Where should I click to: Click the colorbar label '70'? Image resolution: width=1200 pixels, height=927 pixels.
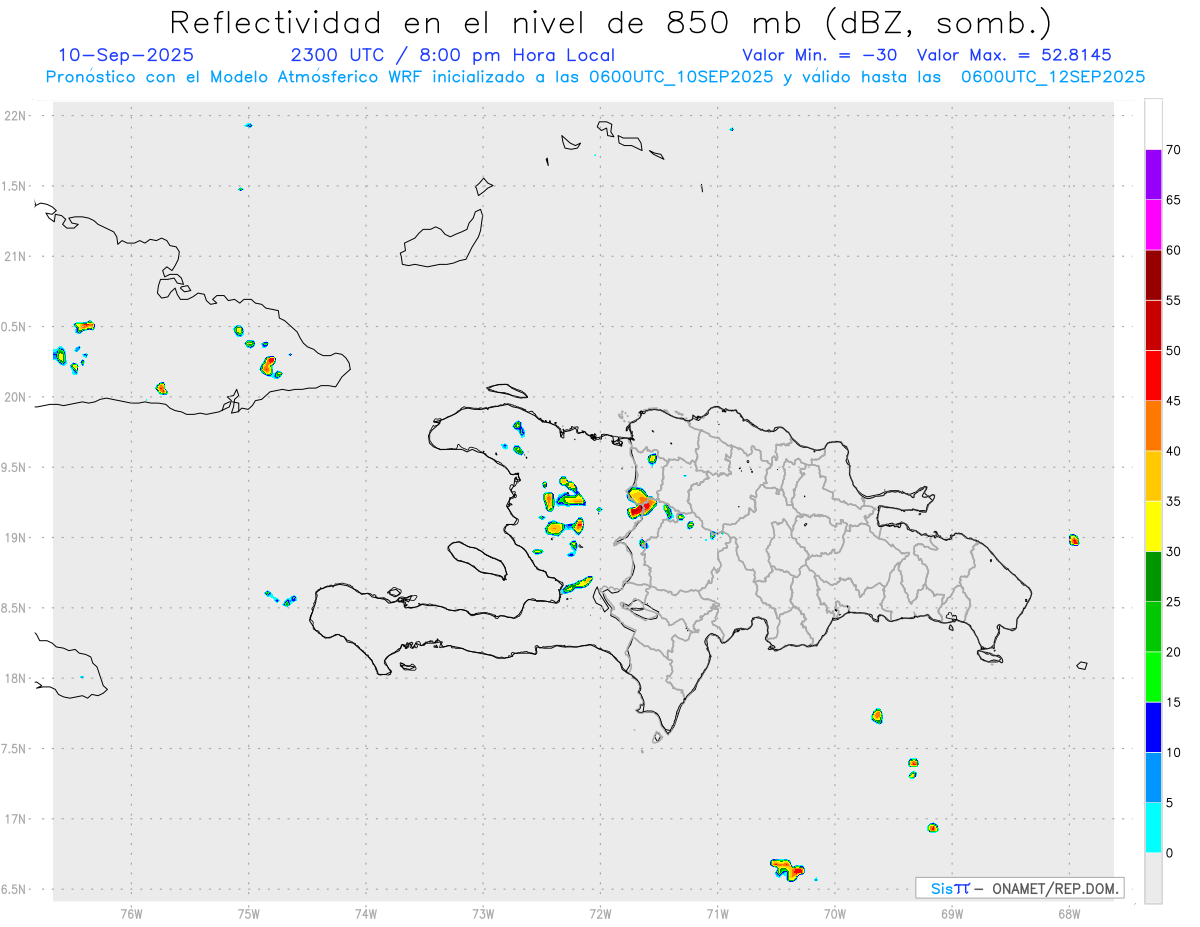[1173, 150]
